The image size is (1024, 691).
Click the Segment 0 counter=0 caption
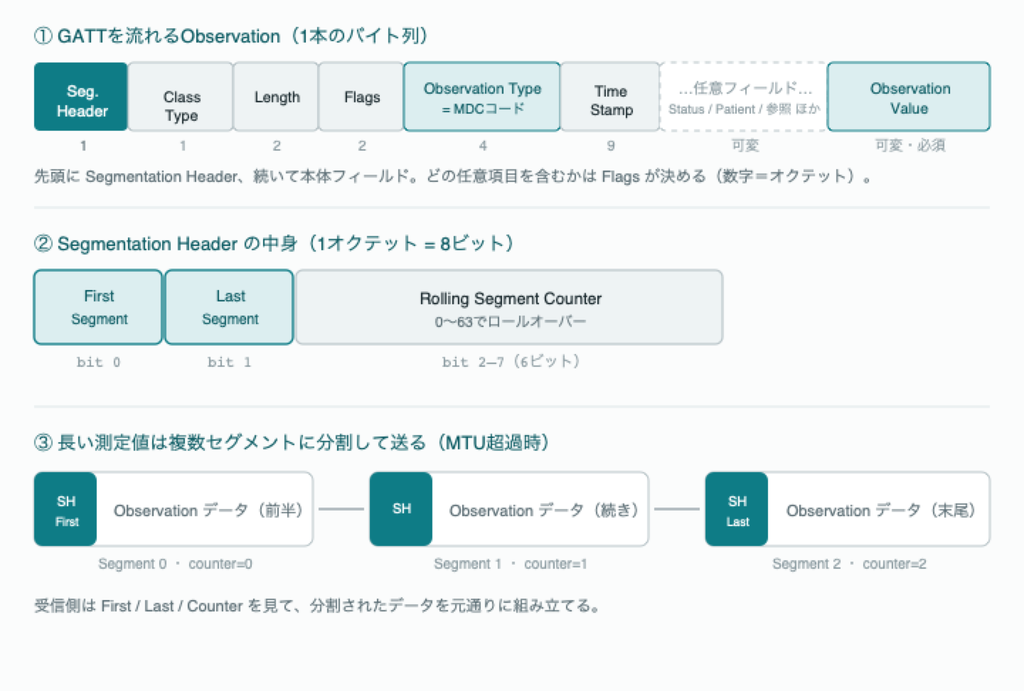click(x=175, y=564)
